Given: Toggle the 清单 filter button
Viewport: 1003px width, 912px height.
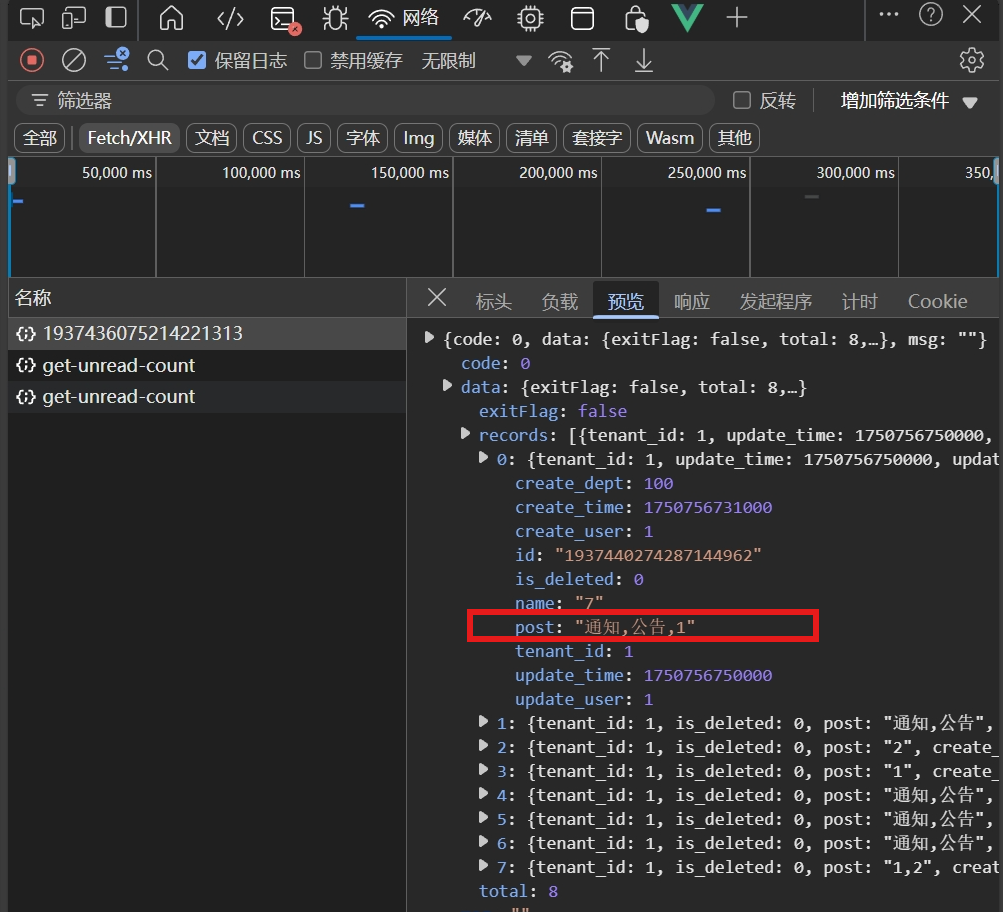Looking at the screenshot, I should 531,138.
